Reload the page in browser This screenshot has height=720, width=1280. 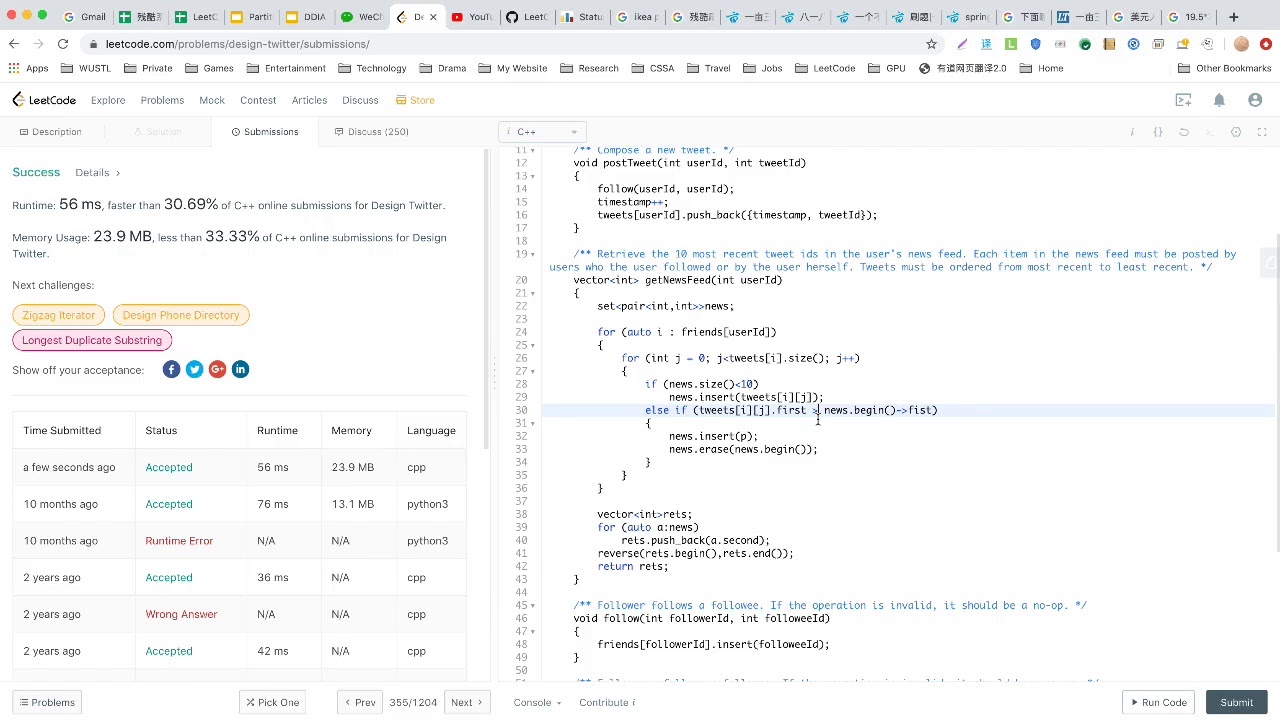(x=62, y=44)
